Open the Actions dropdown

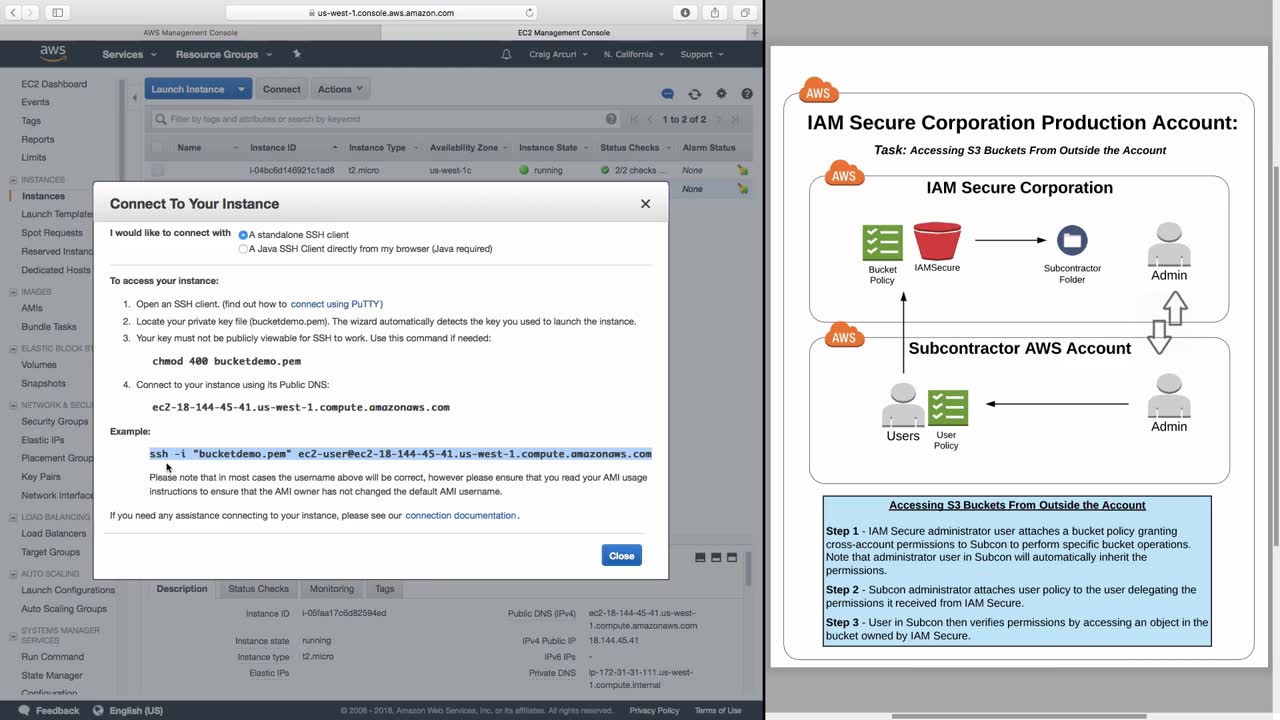pos(341,89)
